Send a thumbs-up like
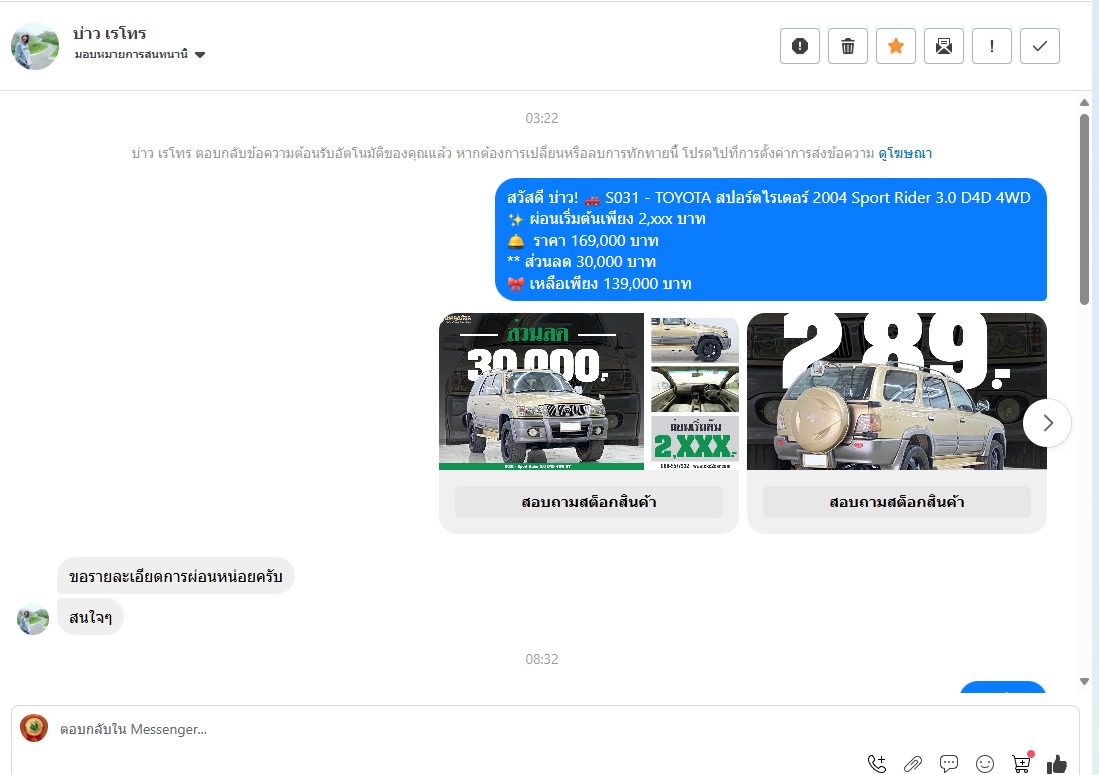The image size is (1099, 775). 1057,764
